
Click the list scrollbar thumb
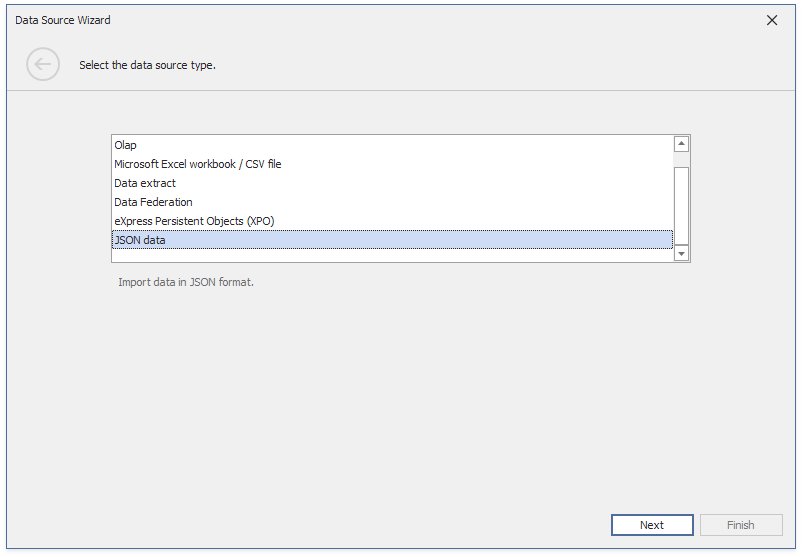[x=681, y=205]
